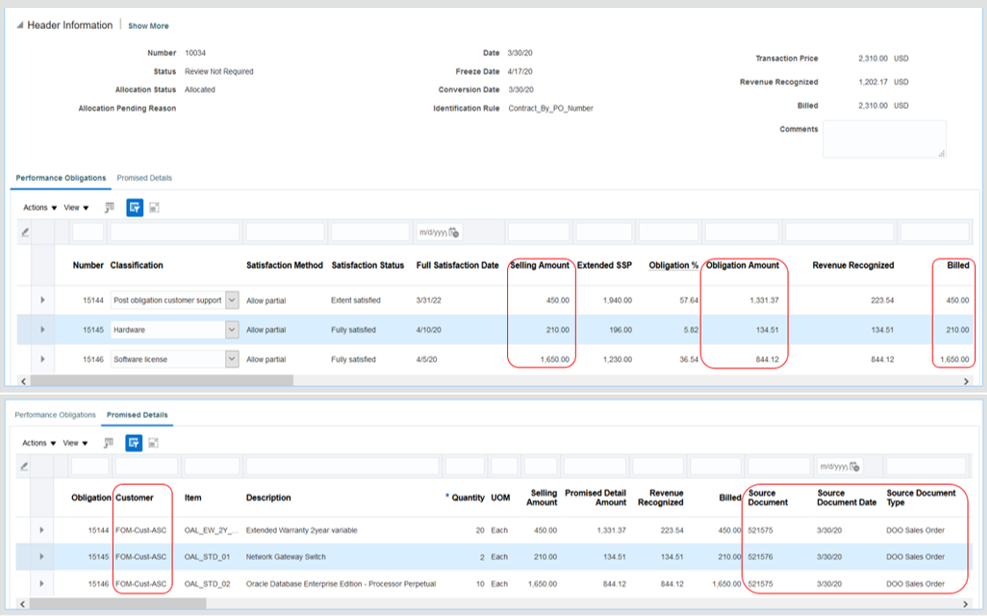Open calendar picker in Full Satisfaction Date filter
Viewport: 987px width, 616px height.
(x=455, y=231)
